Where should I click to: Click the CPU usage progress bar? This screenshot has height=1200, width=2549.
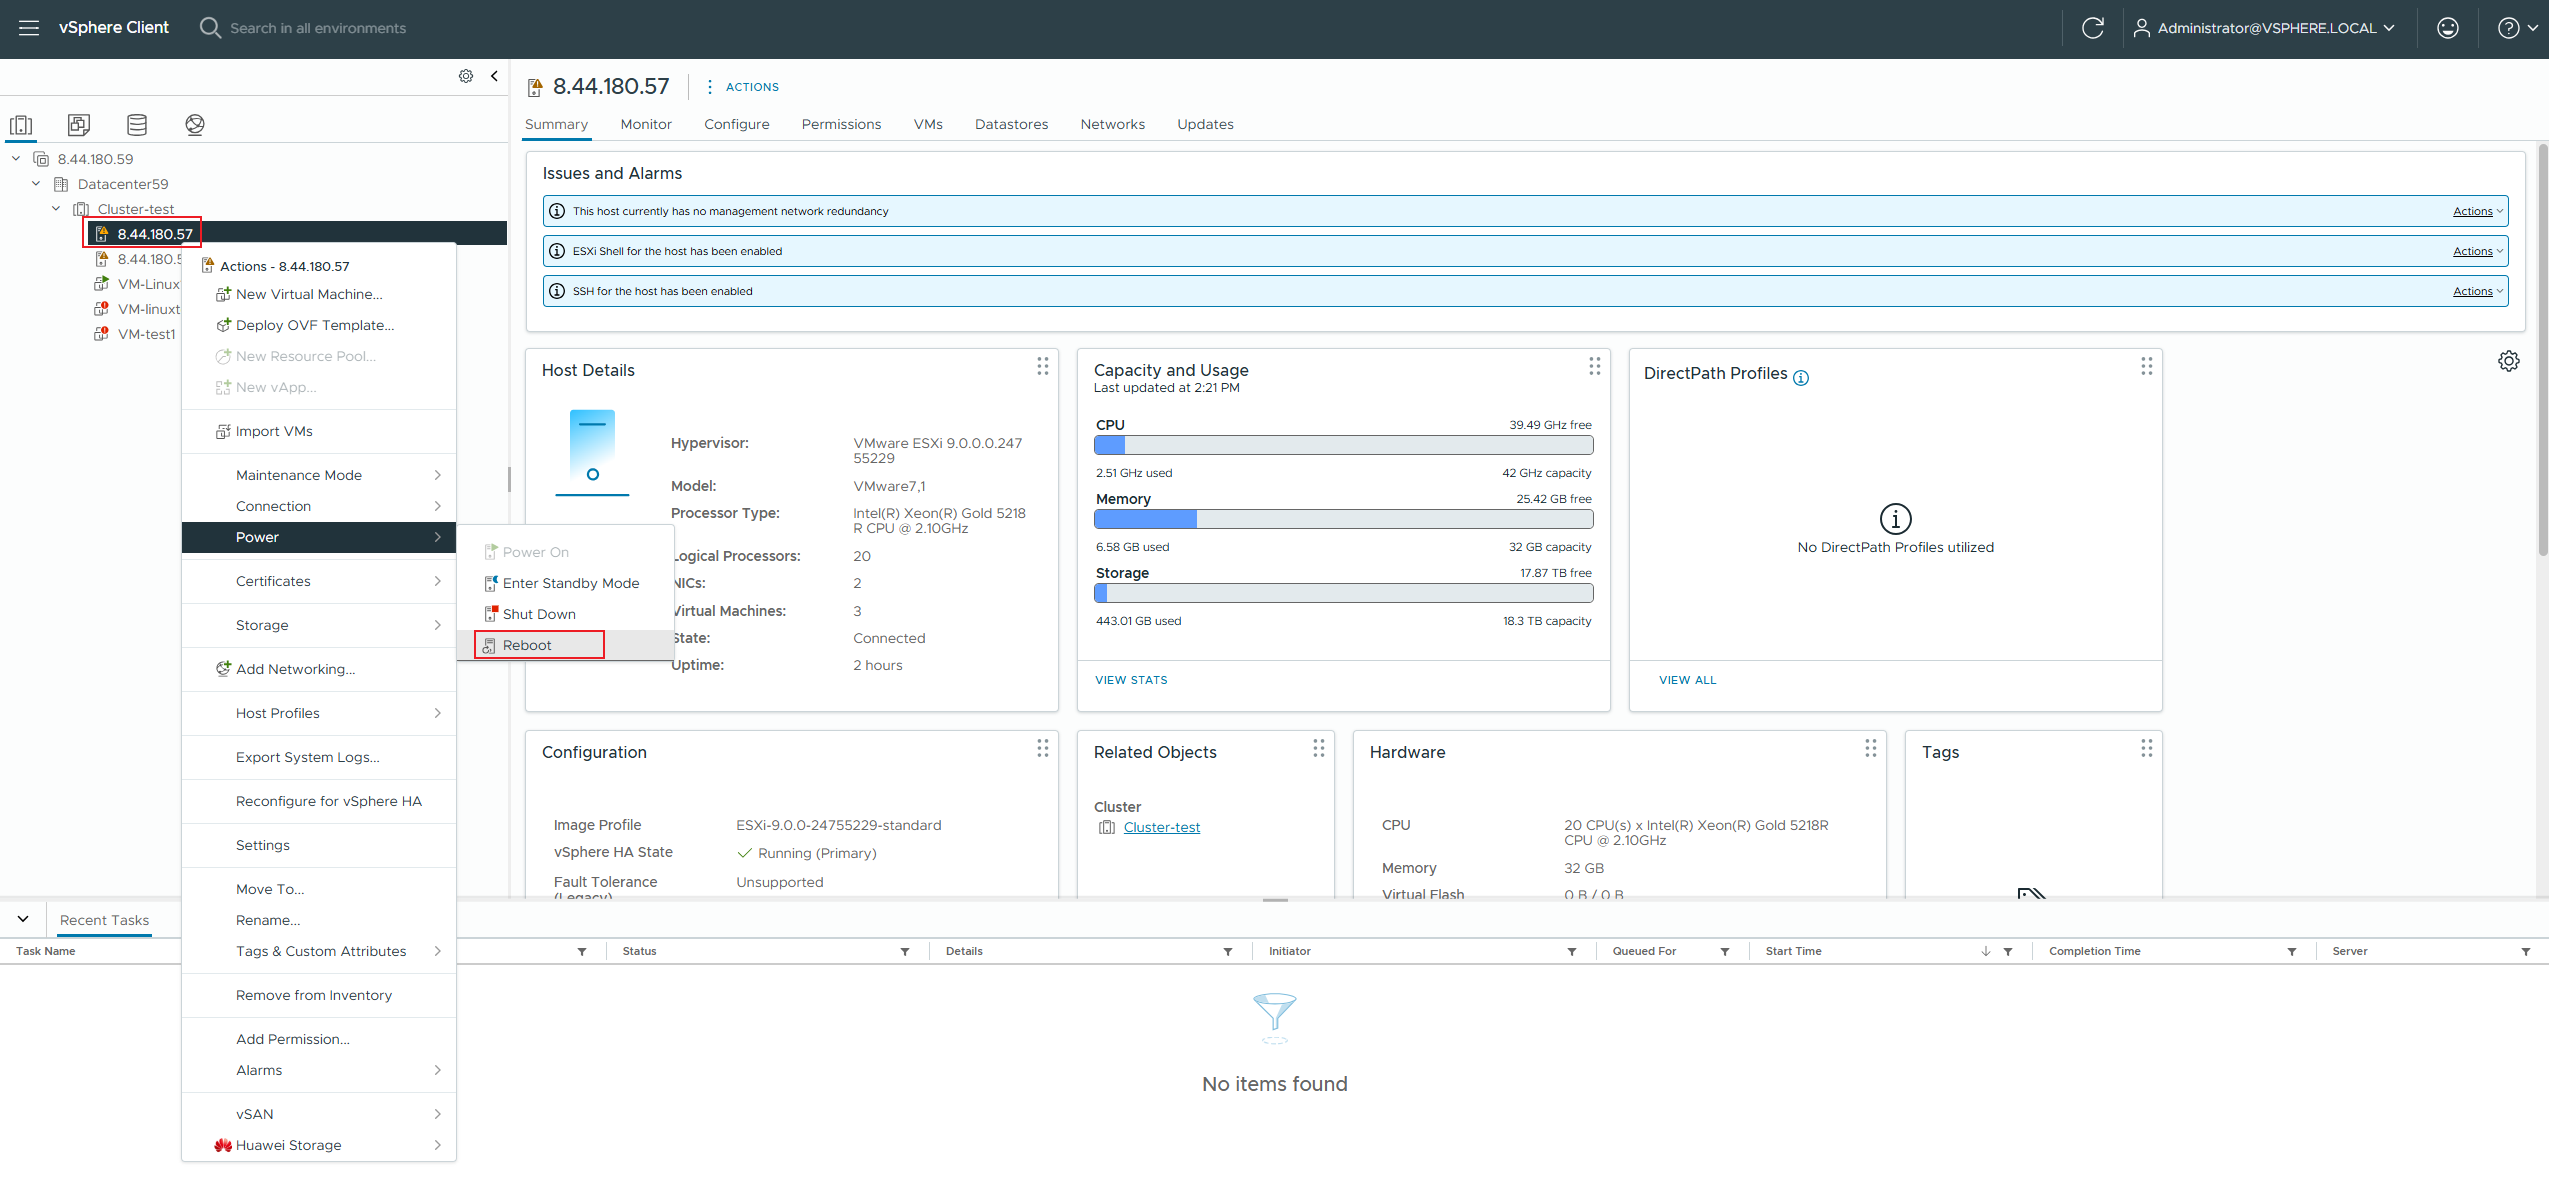pyautogui.click(x=1343, y=445)
